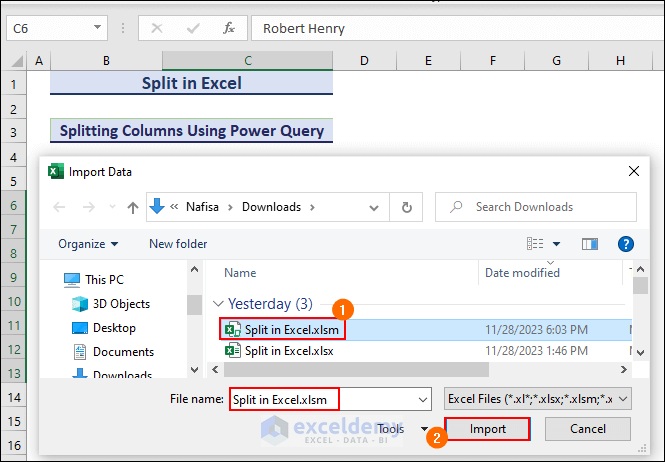Click Splitting Columns Using Power Query cell
Screen dimensions: 665x462
click(191, 131)
